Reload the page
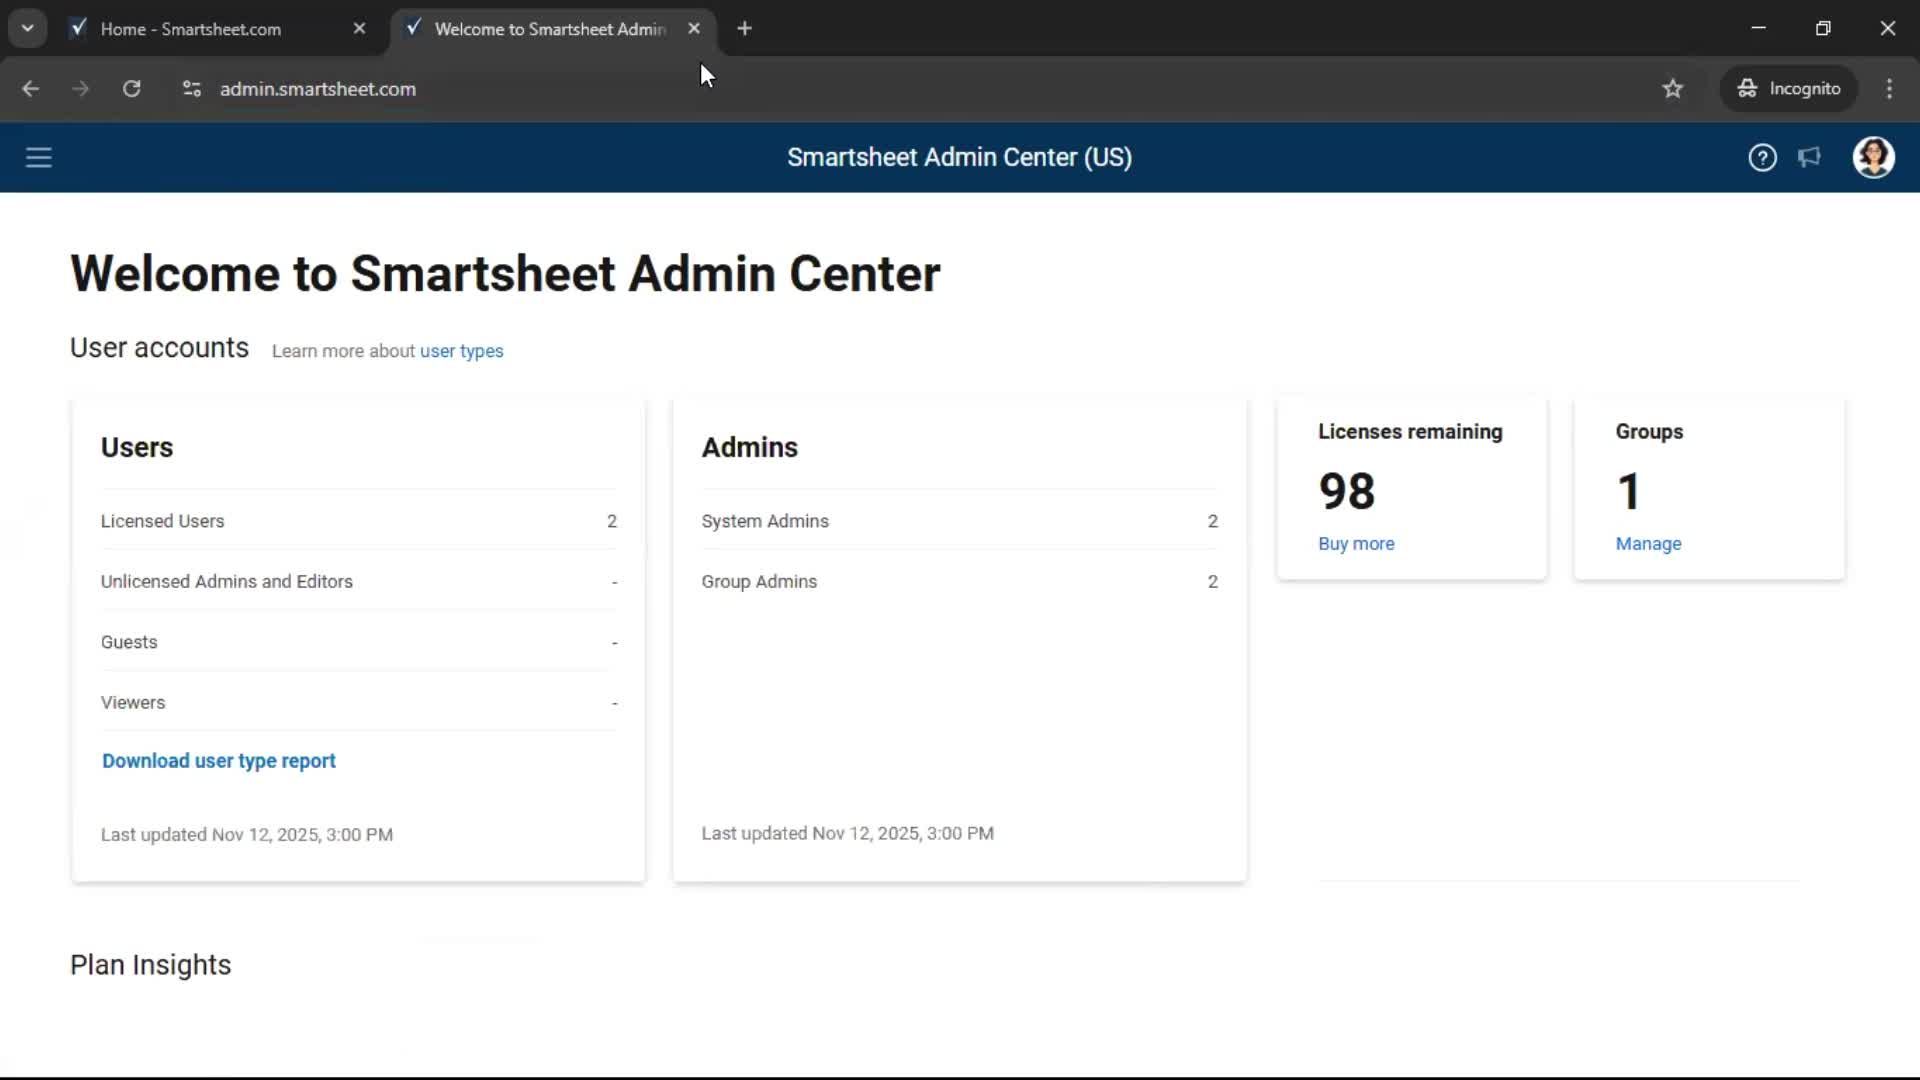The image size is (1920, 1080). pos(131,89)
